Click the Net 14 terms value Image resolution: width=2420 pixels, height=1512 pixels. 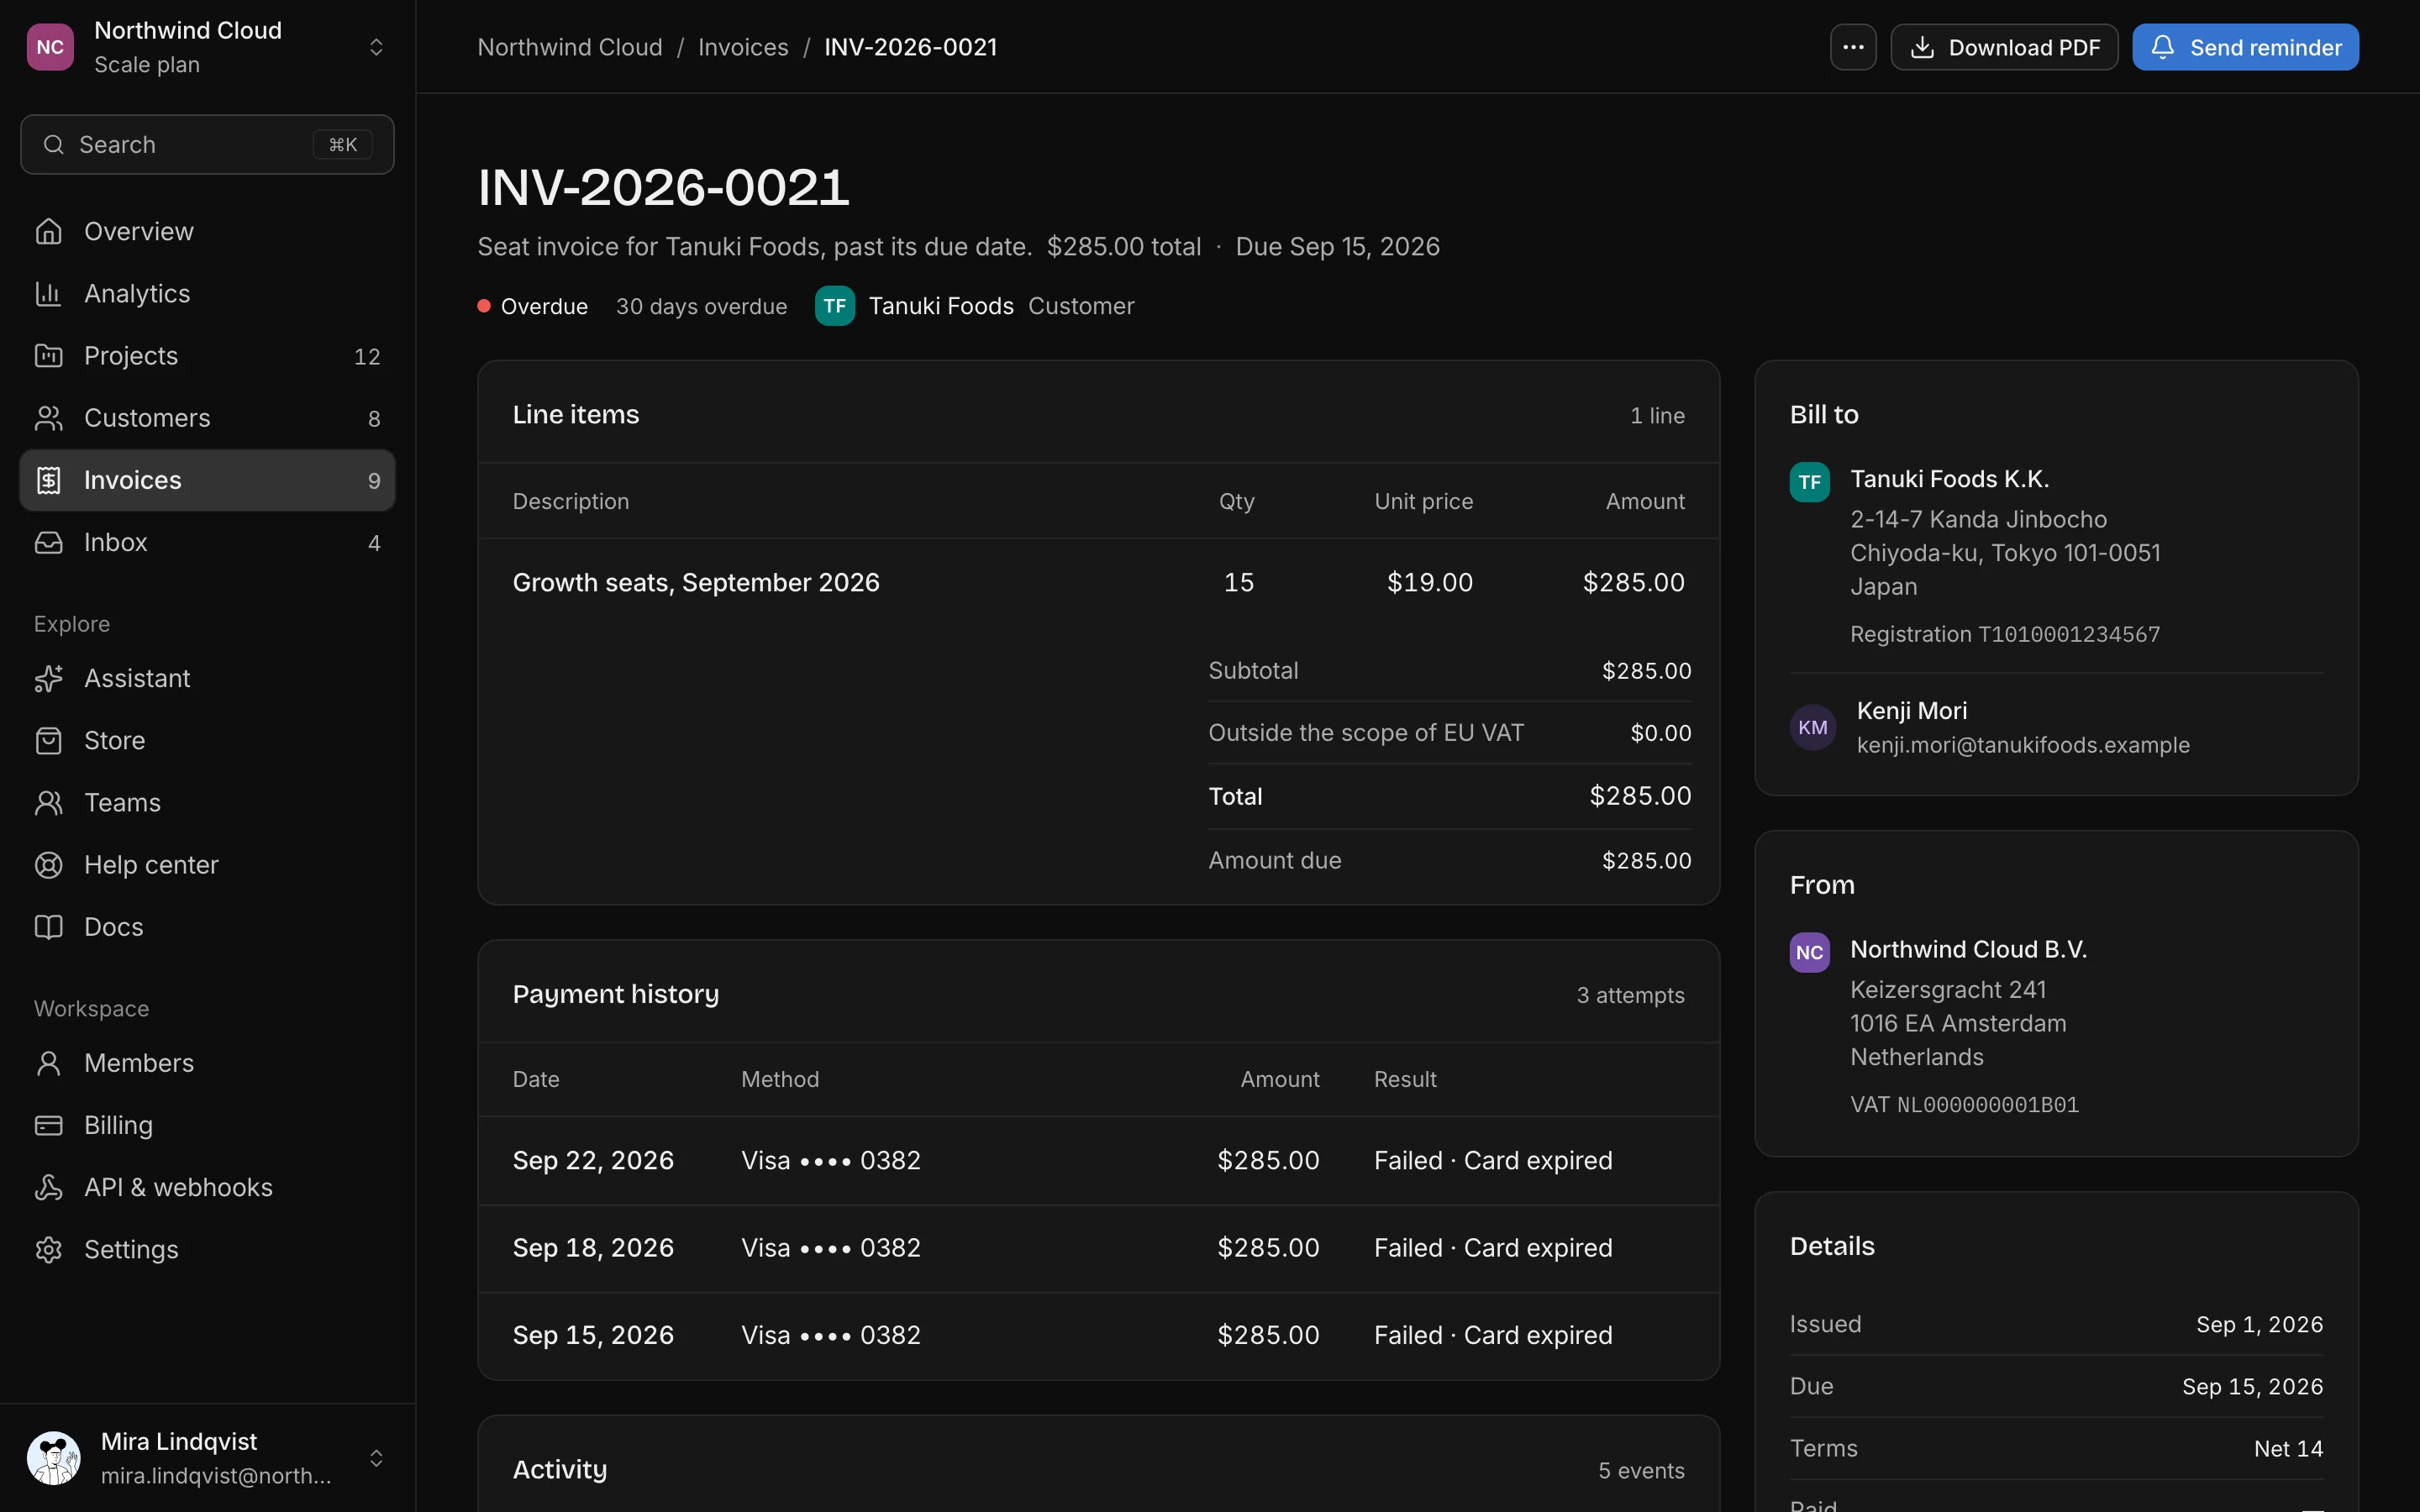[2288, 1448]
